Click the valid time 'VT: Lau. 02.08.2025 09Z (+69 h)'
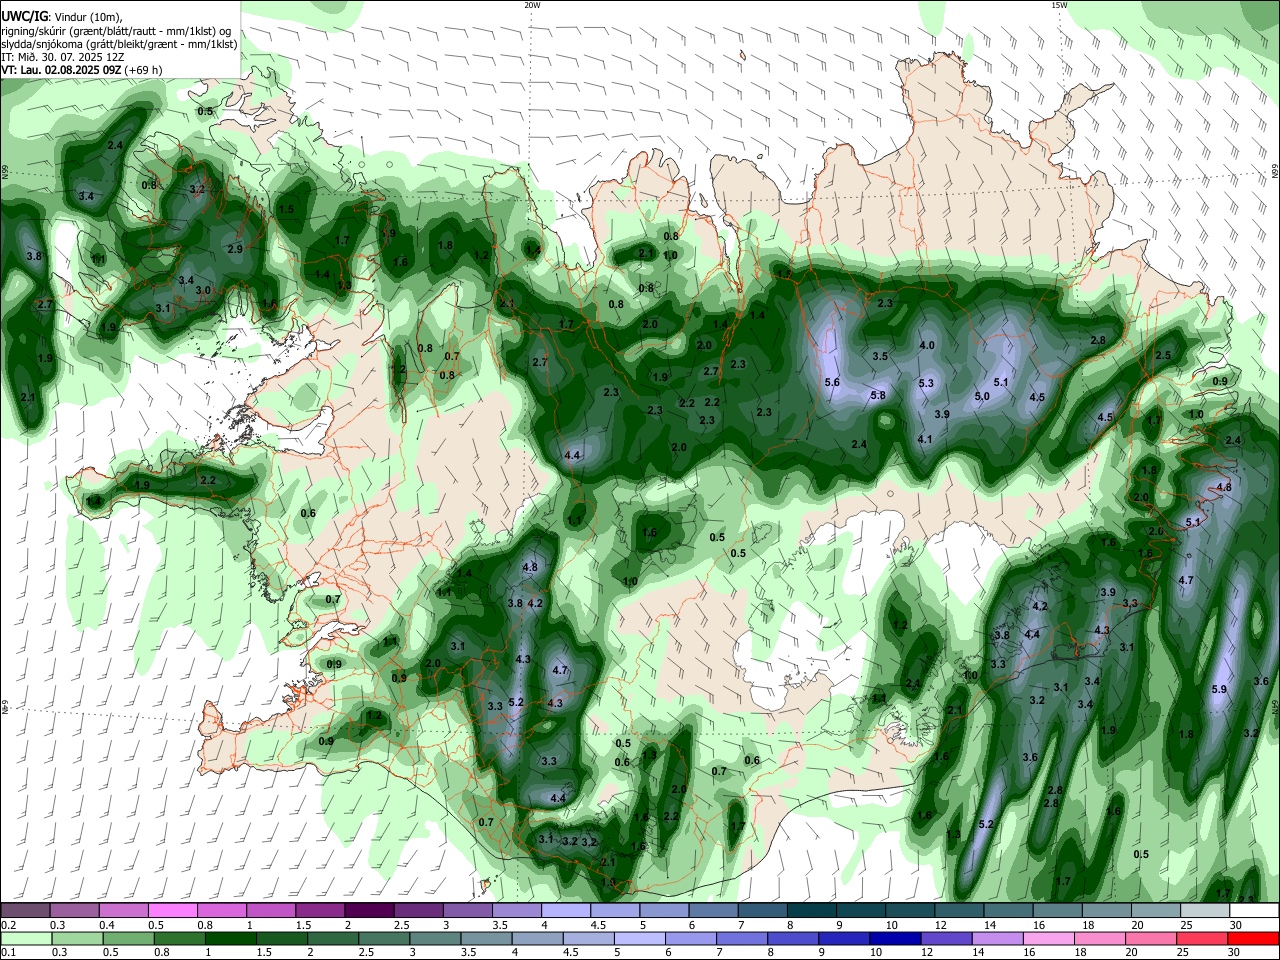 tap(82, 70)
